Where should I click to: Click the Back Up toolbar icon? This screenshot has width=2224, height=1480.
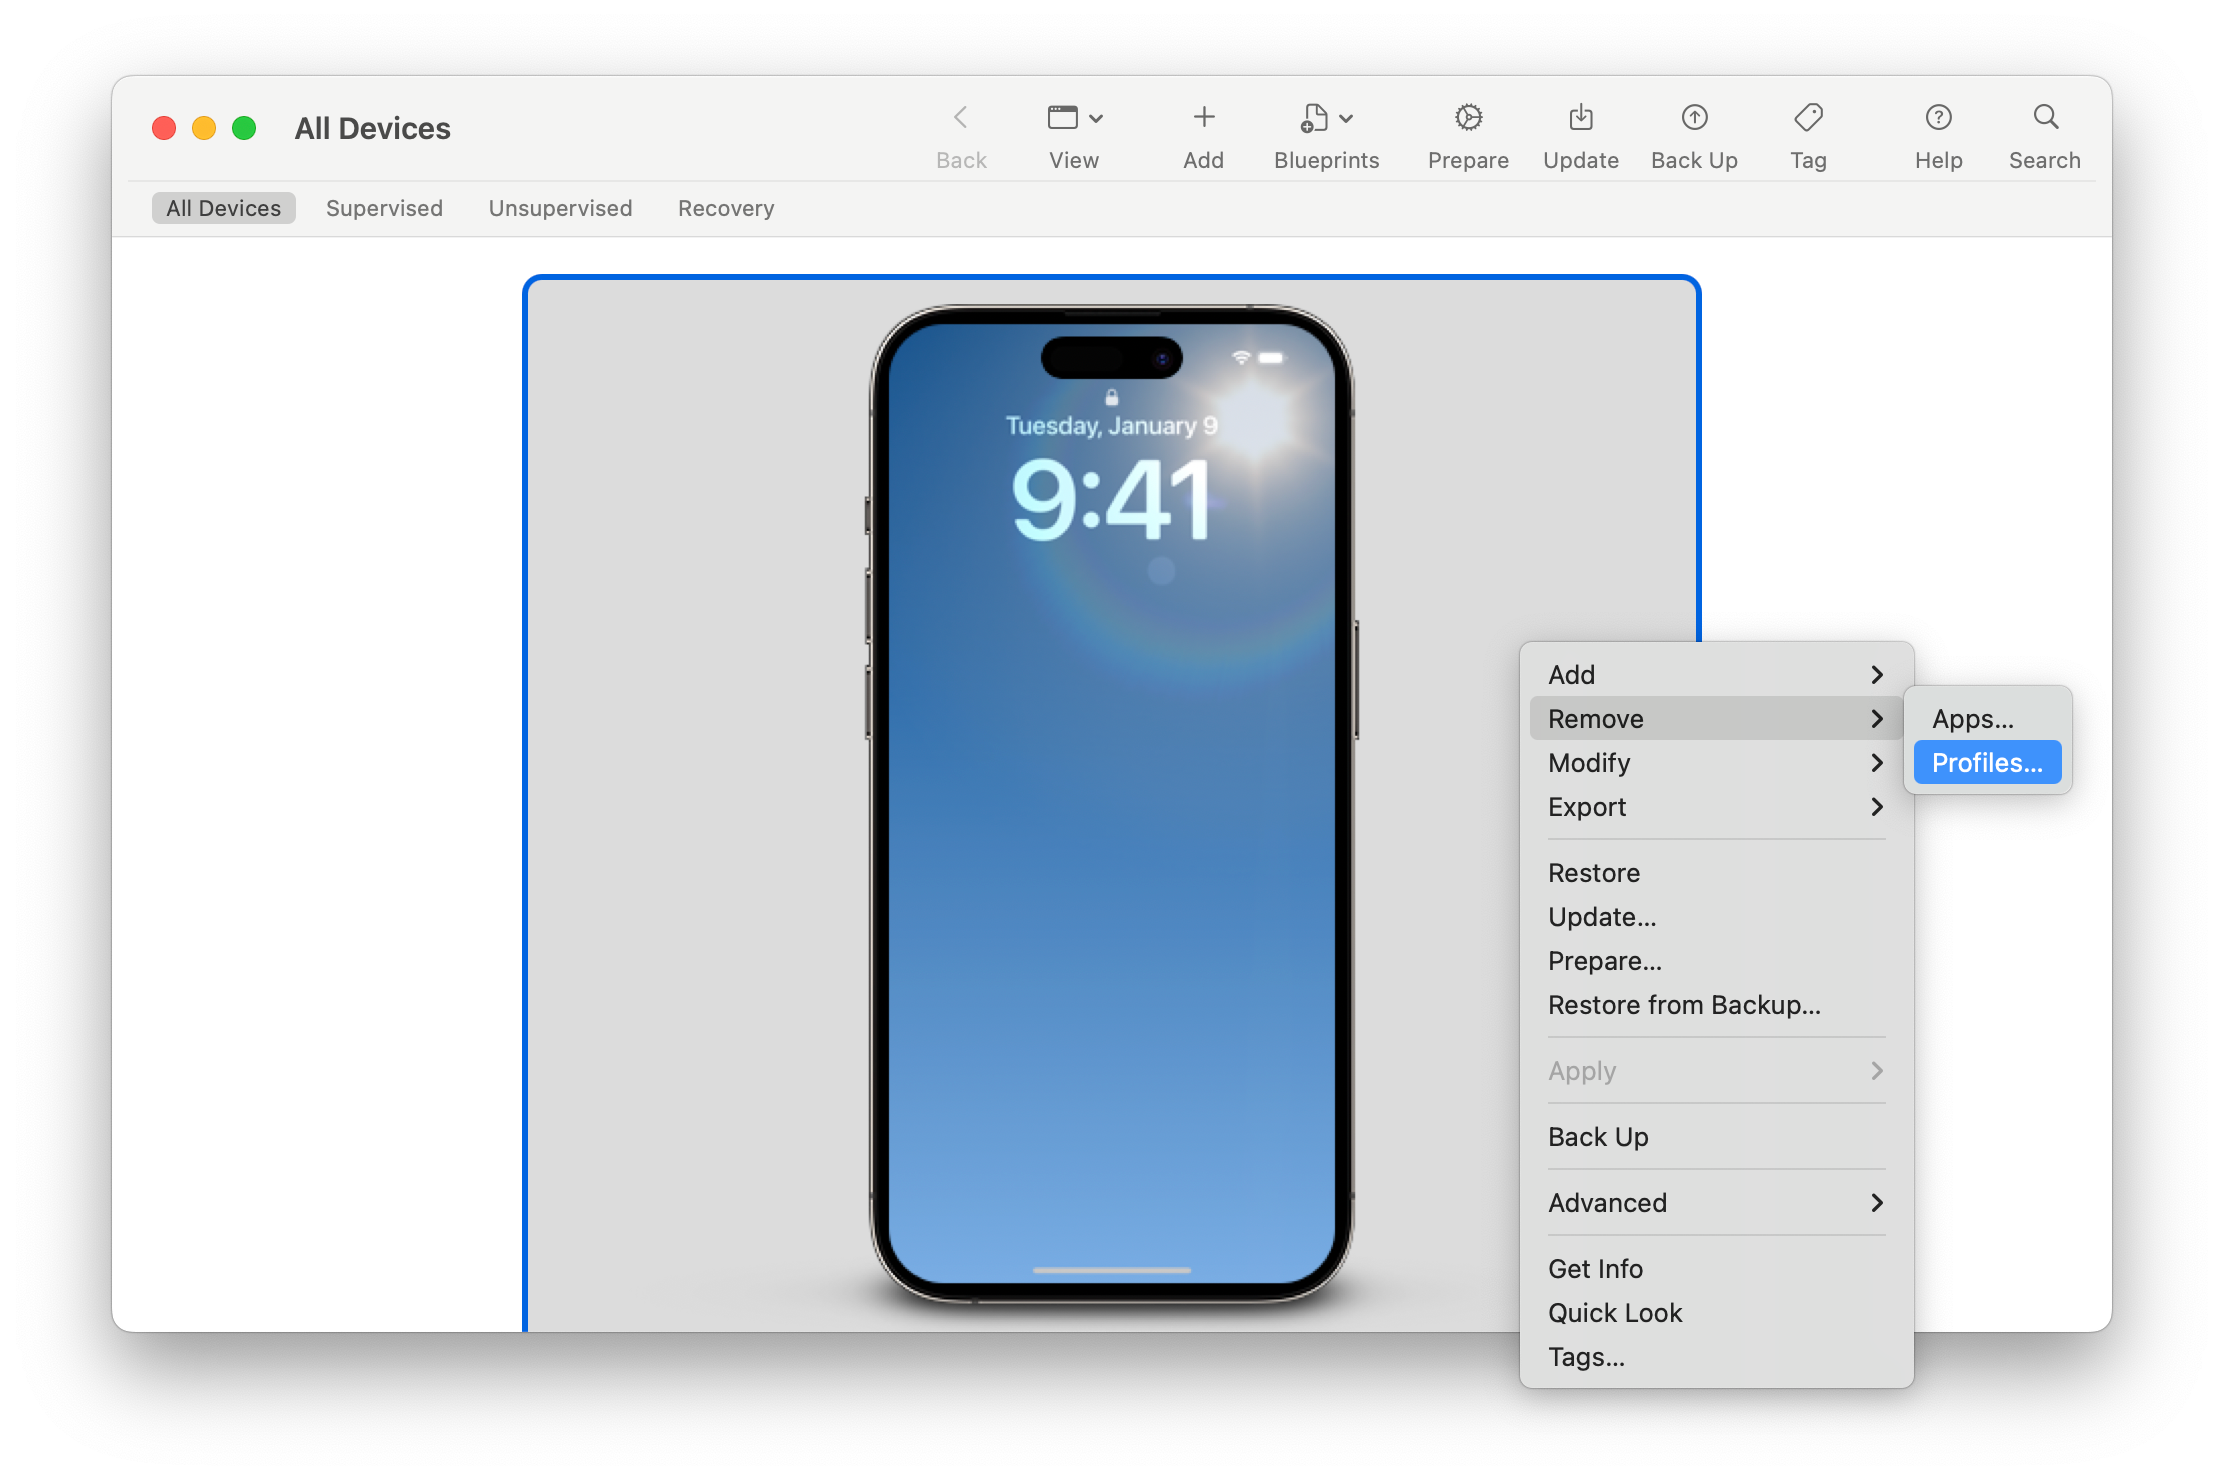pyautogui.click(x=1694, y=118)
